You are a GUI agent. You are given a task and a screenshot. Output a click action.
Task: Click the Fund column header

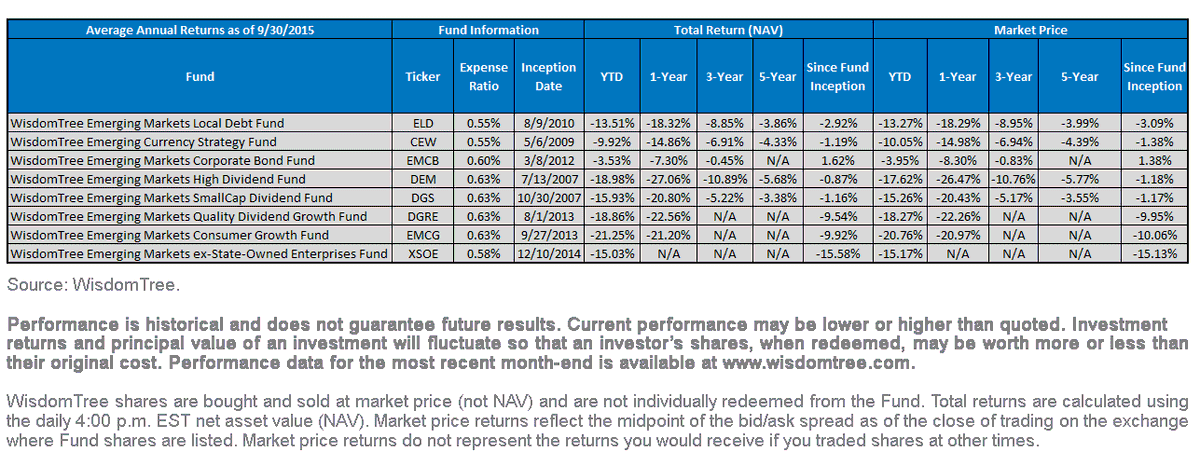200,76
